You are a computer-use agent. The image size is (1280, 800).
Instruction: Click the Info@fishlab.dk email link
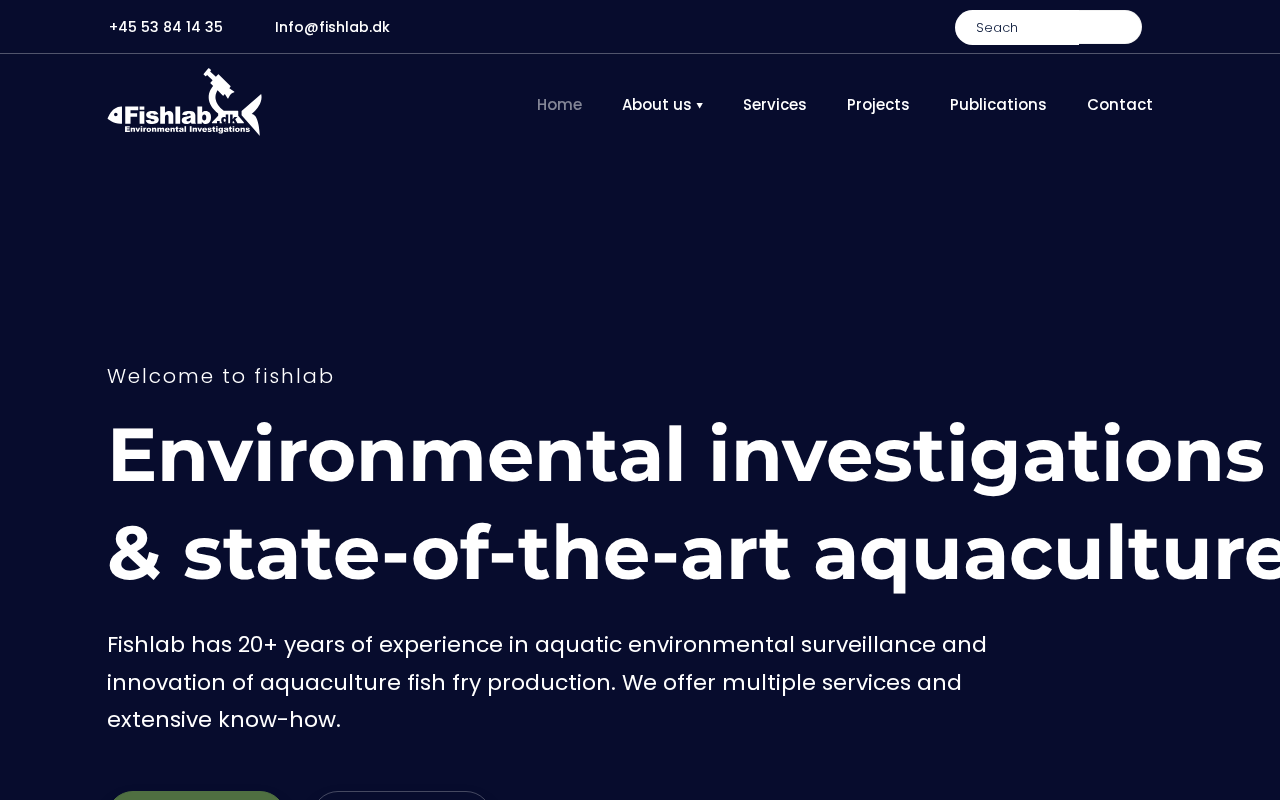point(332,27)
